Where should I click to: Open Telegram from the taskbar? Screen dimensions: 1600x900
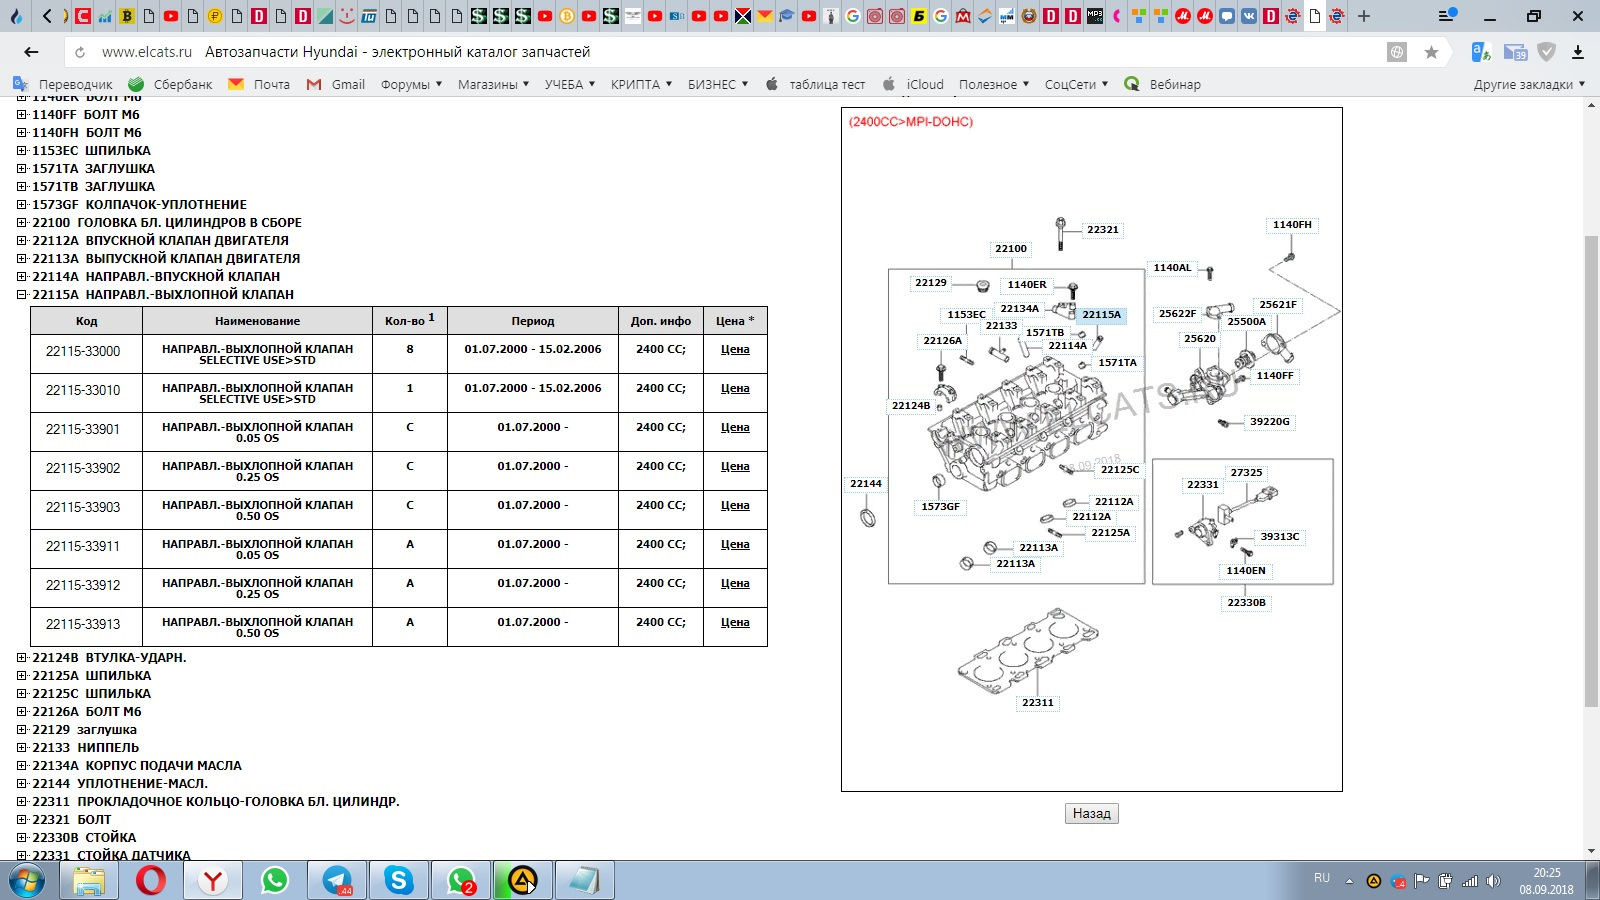(x=337, y=881)
